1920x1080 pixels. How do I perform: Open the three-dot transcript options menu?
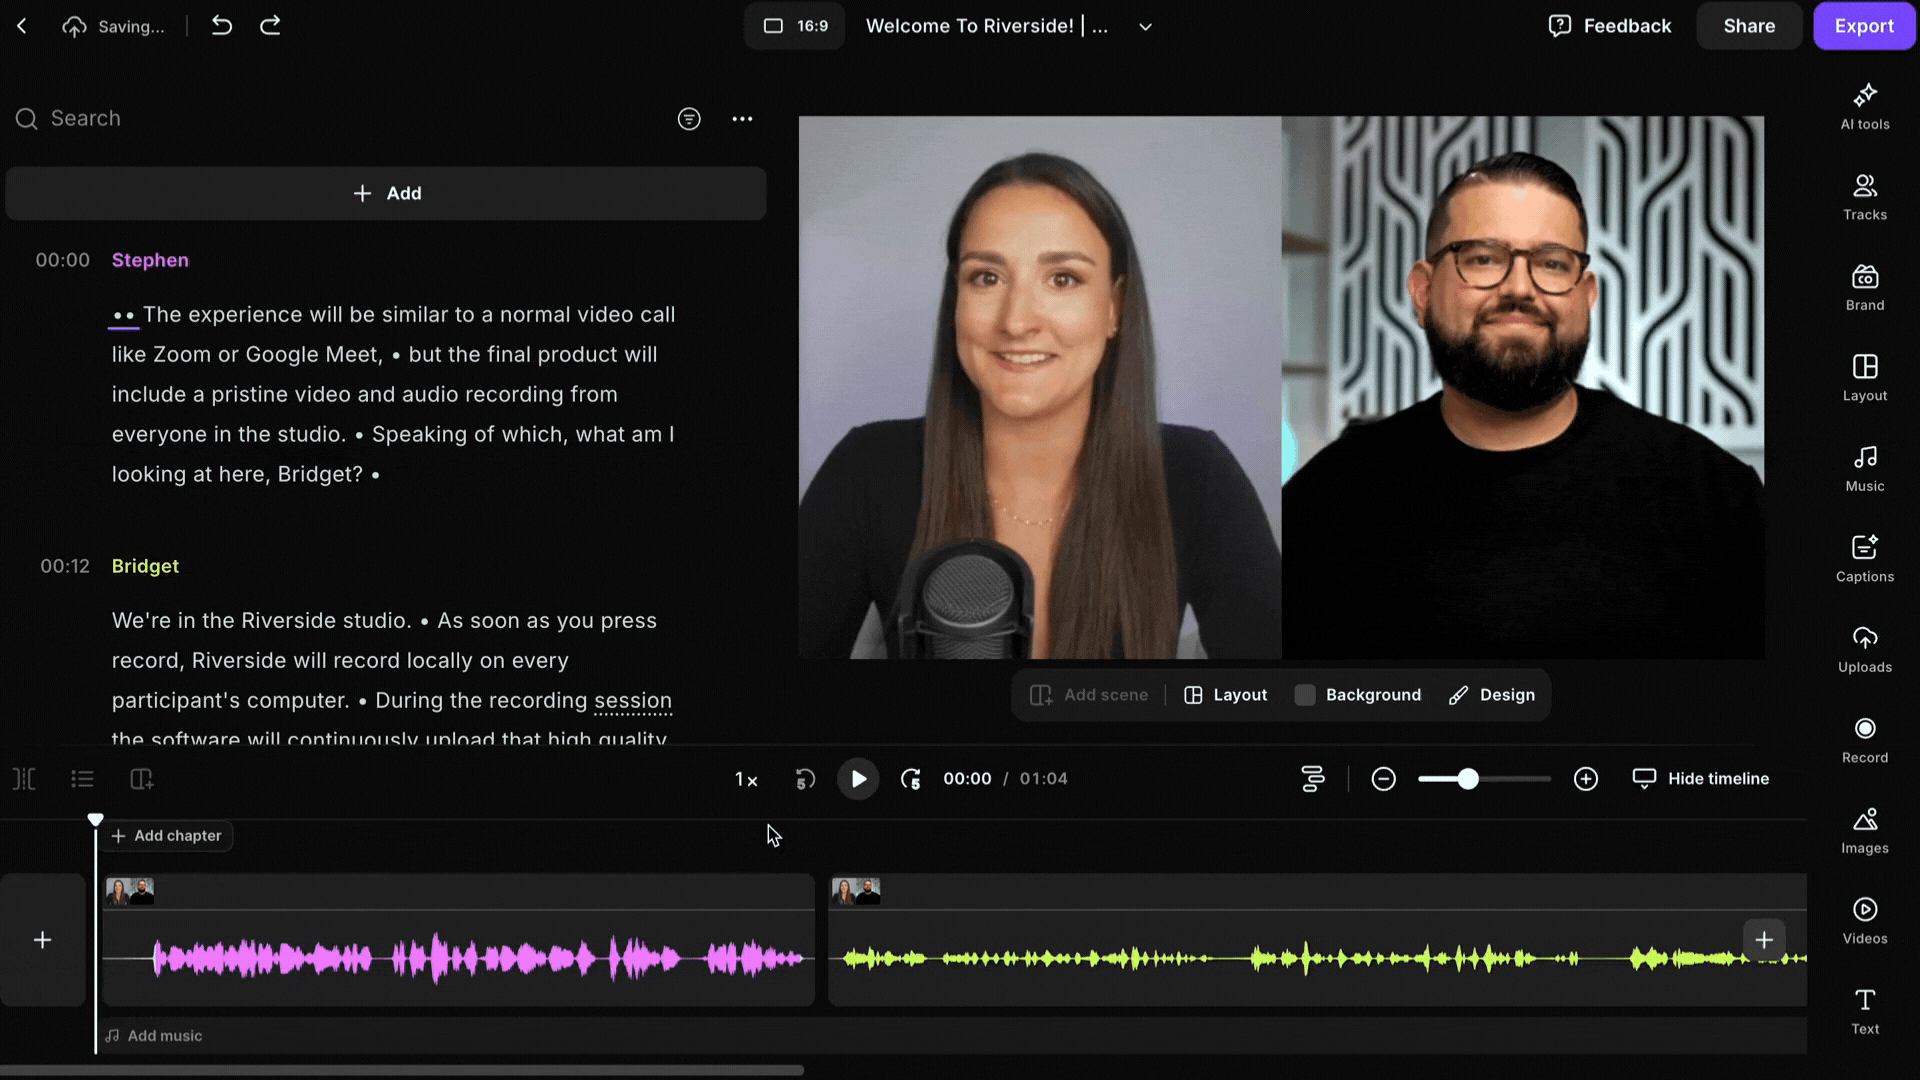pos(742,119)
